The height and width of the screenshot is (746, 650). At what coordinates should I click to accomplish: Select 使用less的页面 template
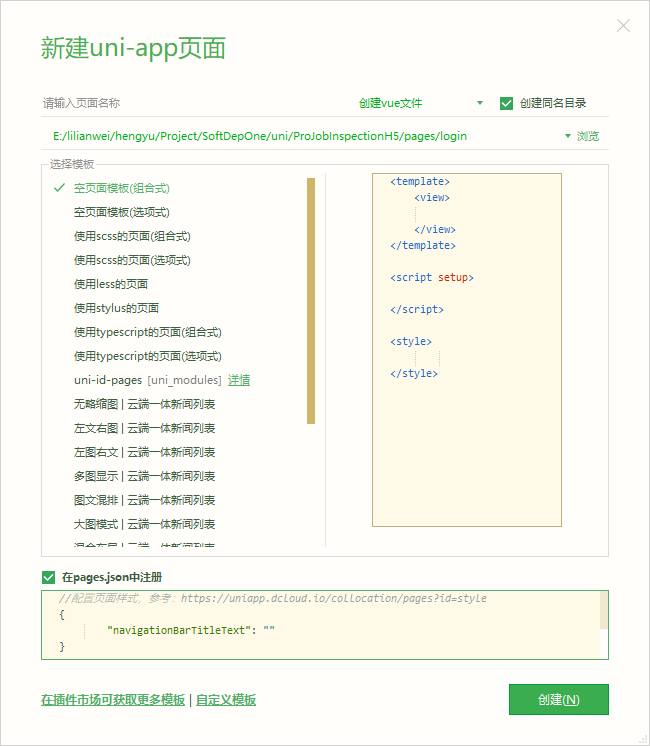pos(111,284)
